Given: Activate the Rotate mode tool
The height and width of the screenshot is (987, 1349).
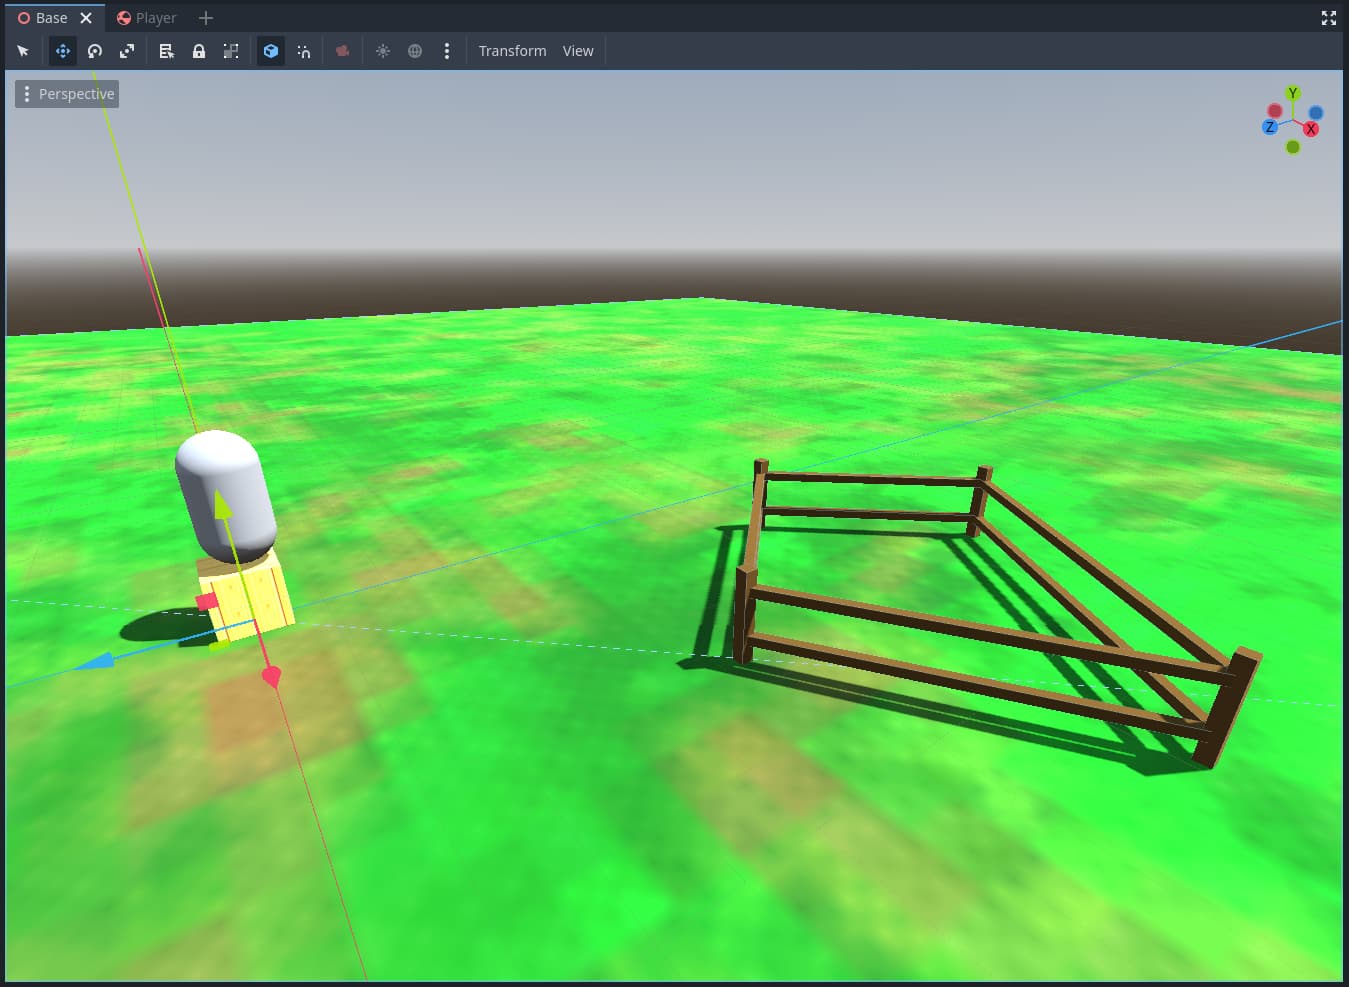Looking at the screenshot, I should [95, 51].
